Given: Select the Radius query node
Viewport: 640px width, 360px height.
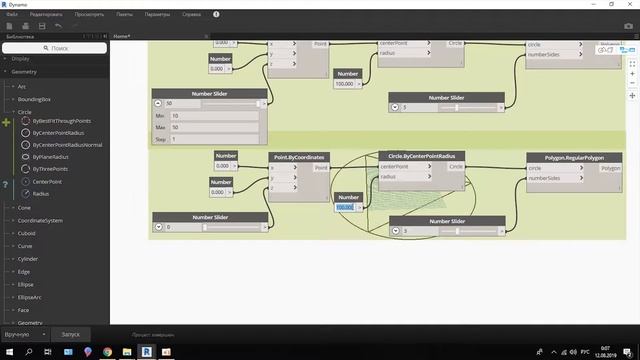Looking at the screenshot, I should (41, 193).
